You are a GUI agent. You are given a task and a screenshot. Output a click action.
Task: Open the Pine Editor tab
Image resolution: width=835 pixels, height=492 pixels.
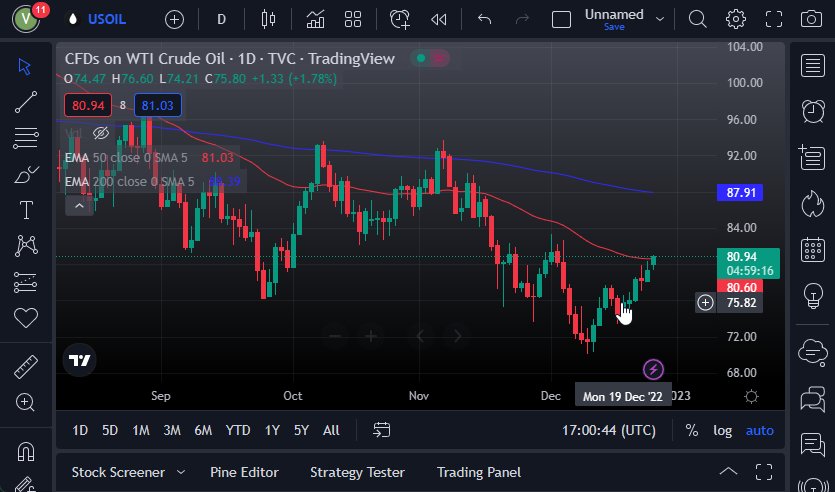244,472
